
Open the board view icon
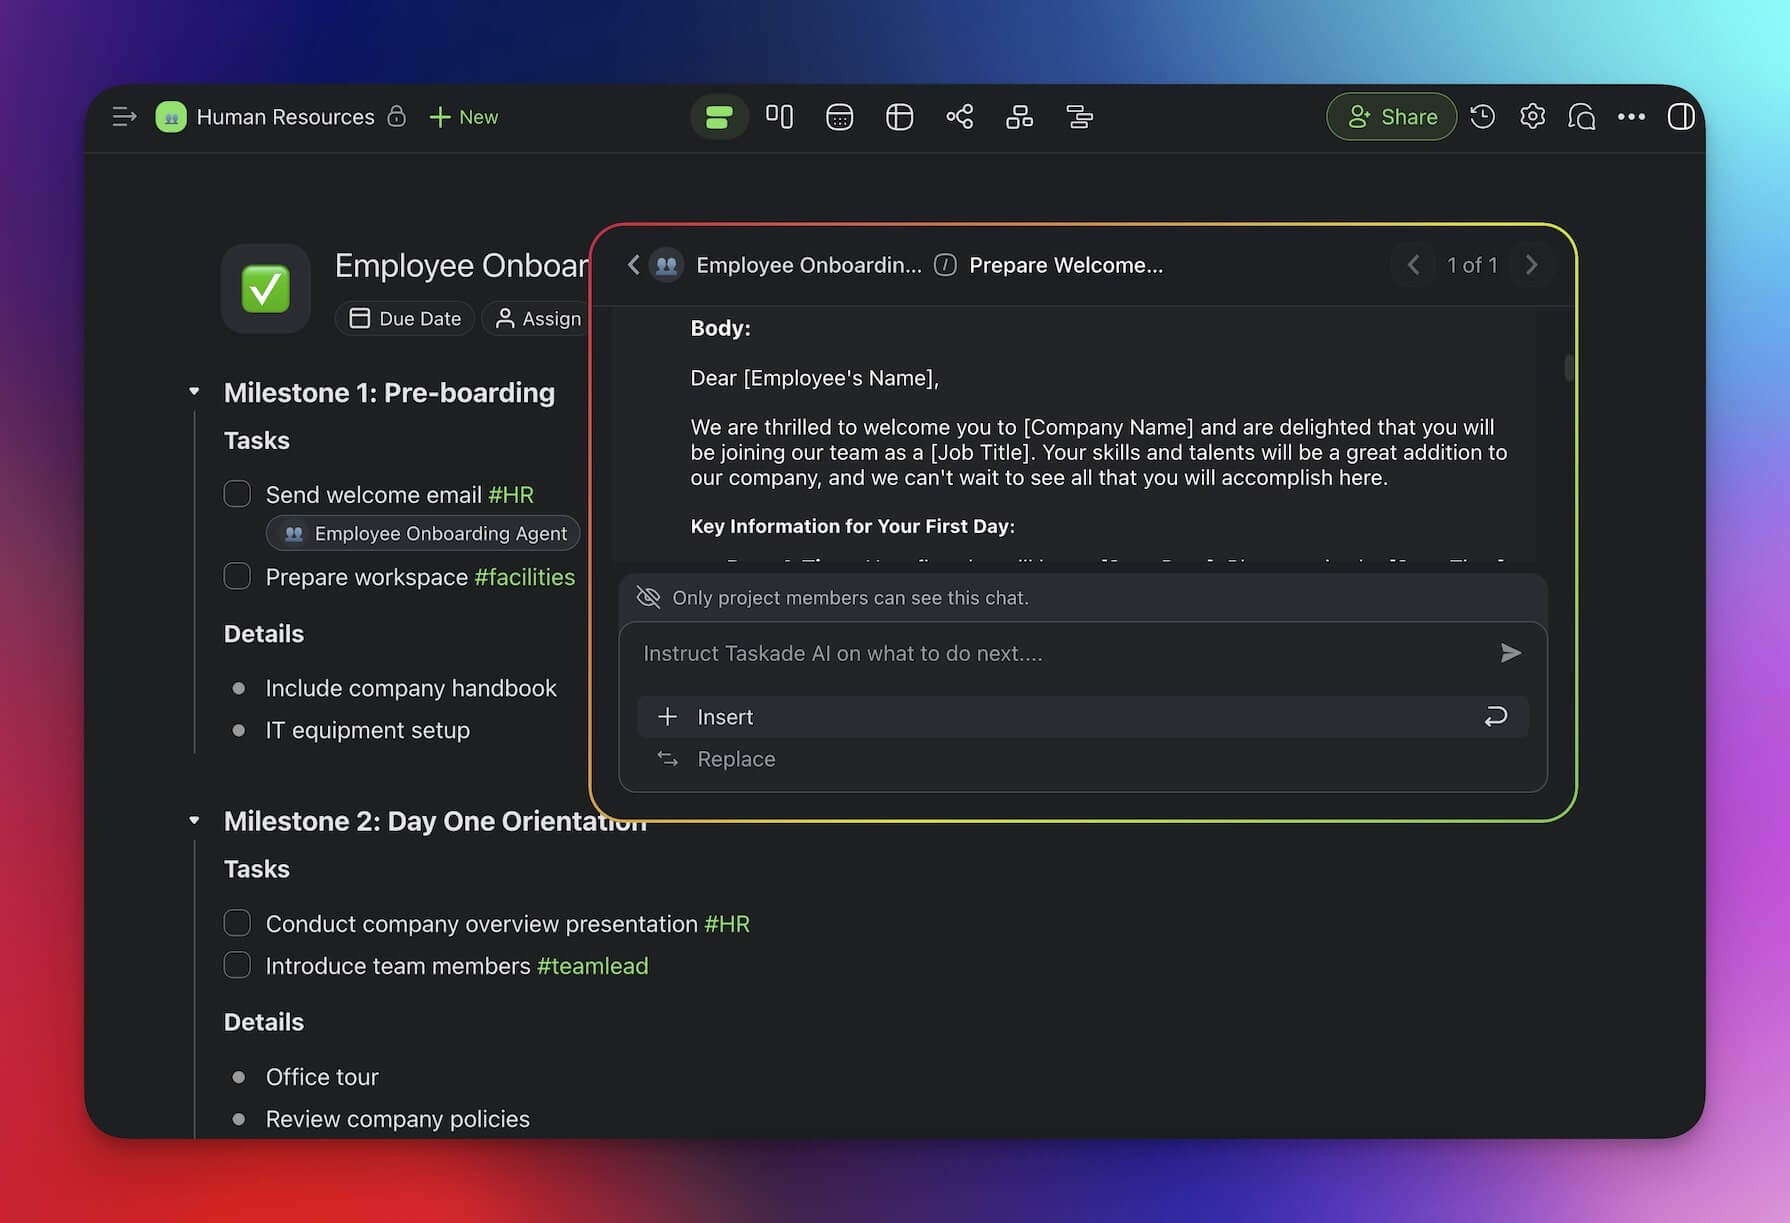[779, 117]
